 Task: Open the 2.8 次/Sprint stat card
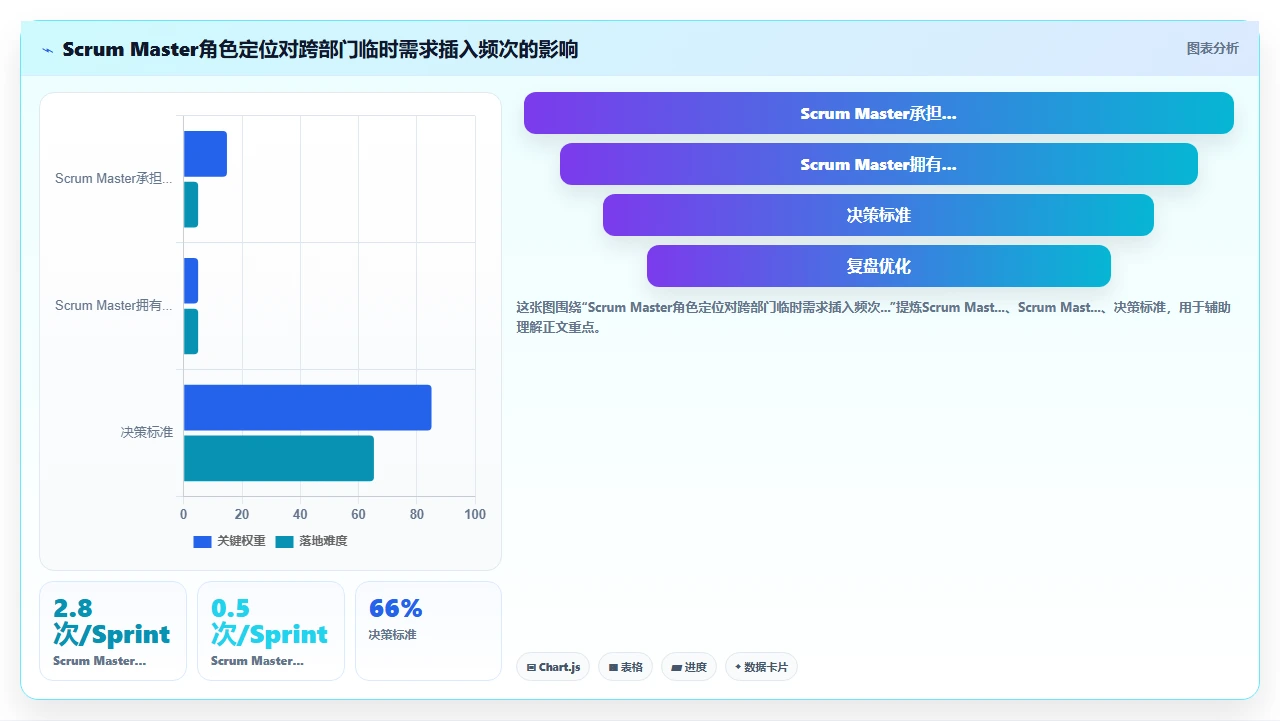pyautogui.click(x=113, y=631)
